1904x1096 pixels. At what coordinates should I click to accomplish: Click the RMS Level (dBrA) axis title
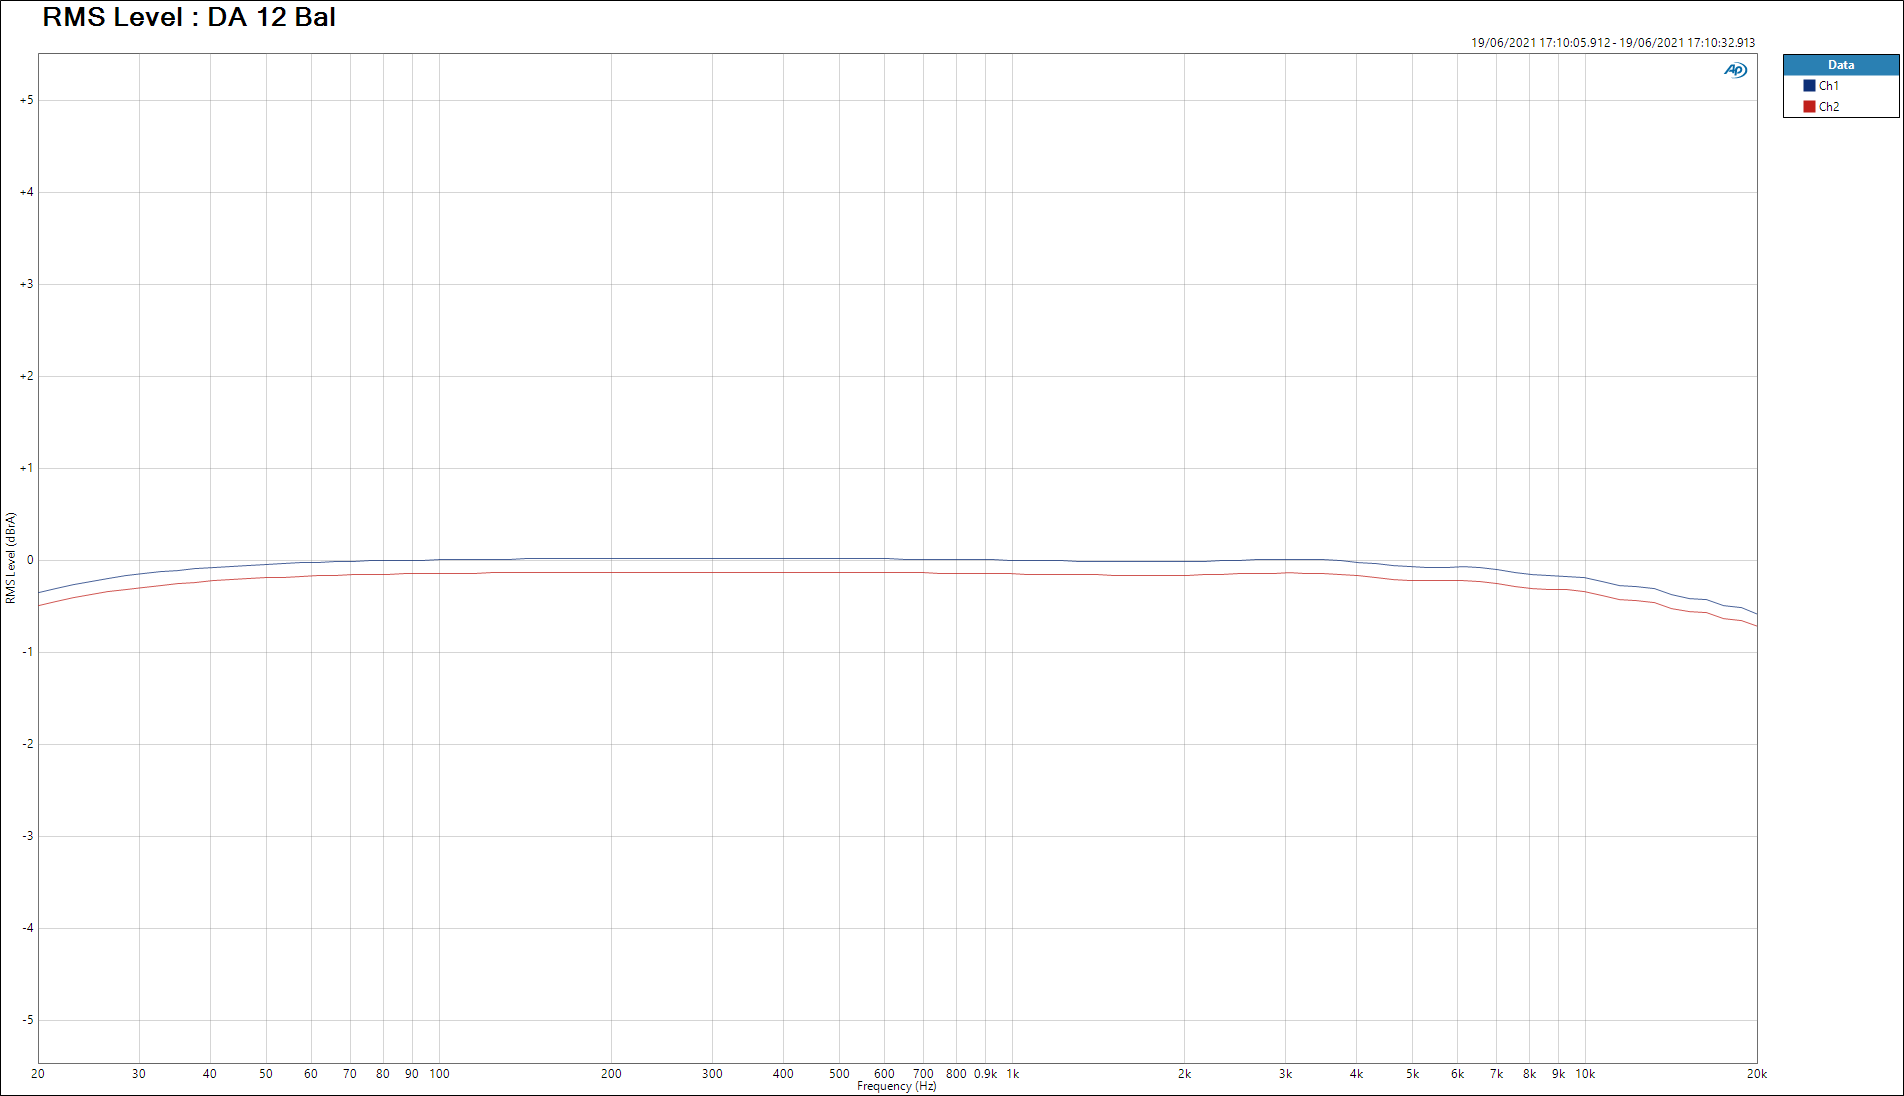(11, 558)
